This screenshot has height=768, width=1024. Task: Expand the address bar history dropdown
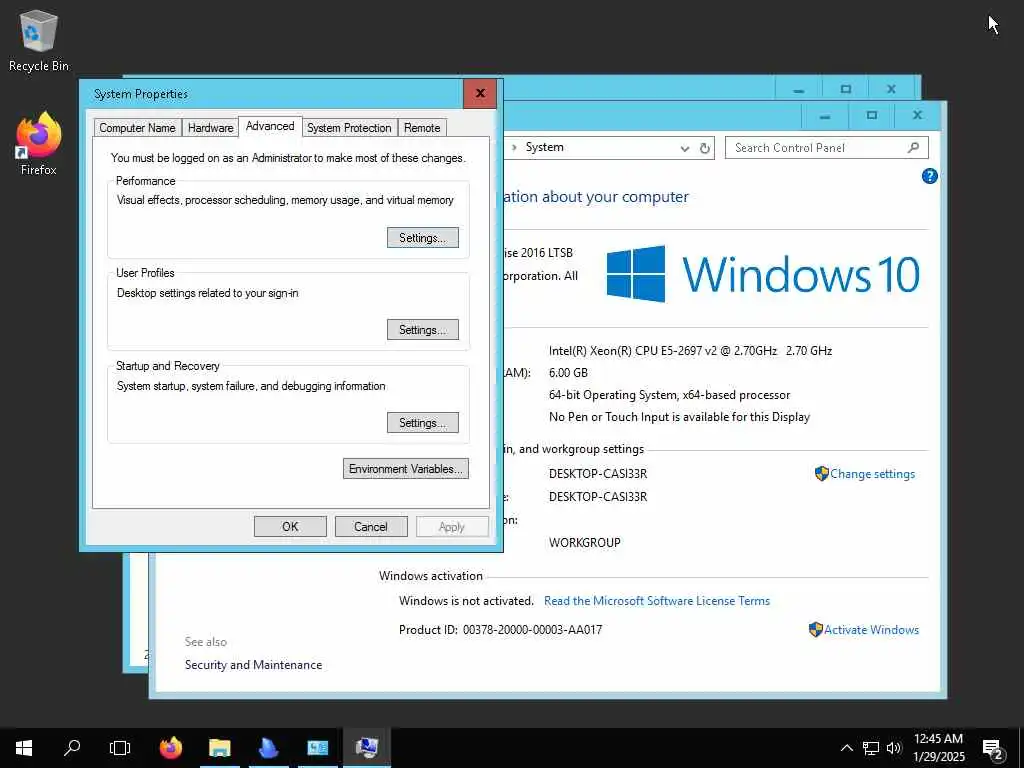click(x=684, y=148)
